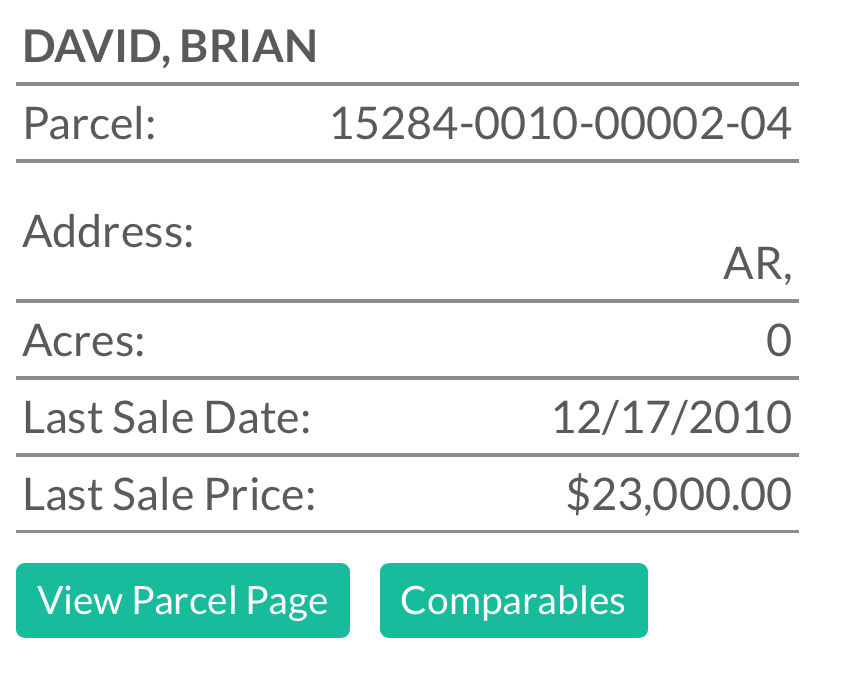
Task: Click the divider line below the Address row
Action: pos(407,300)
